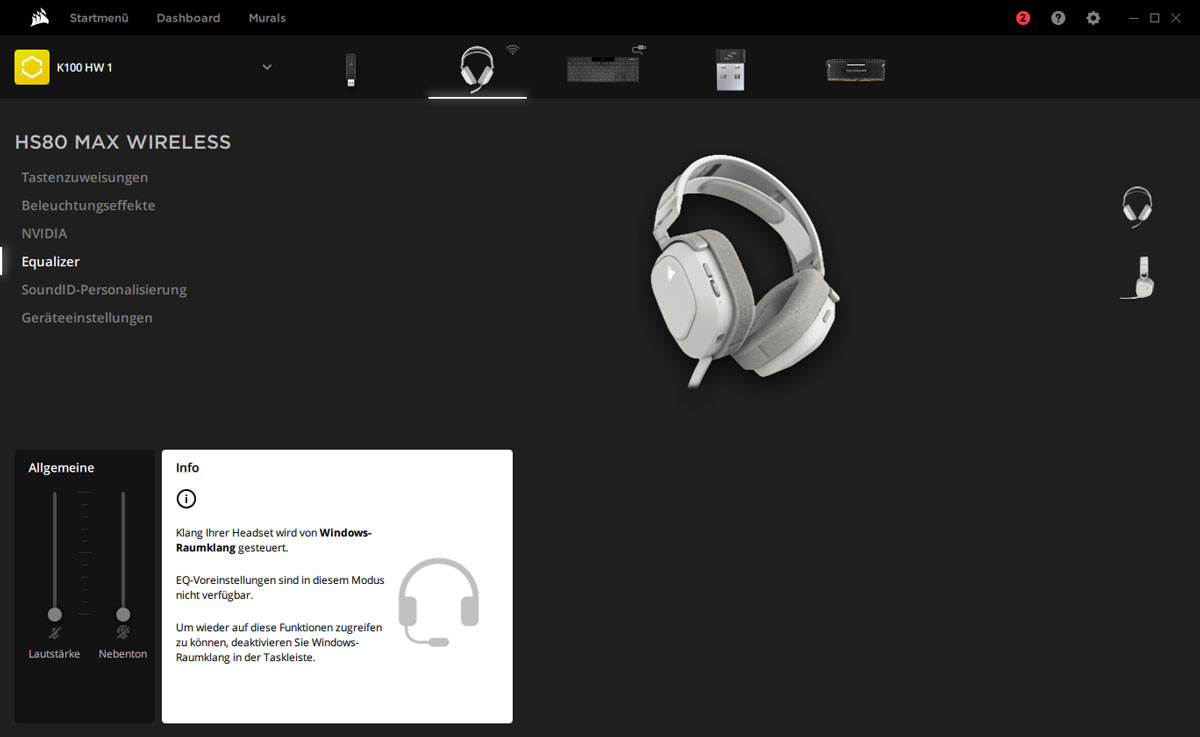Image resolution: width=1200 pixels, height=737 pixels.
Task: Open Beleuchtungseffekte section
Action: pyautogui.click(x=88, y=206)
